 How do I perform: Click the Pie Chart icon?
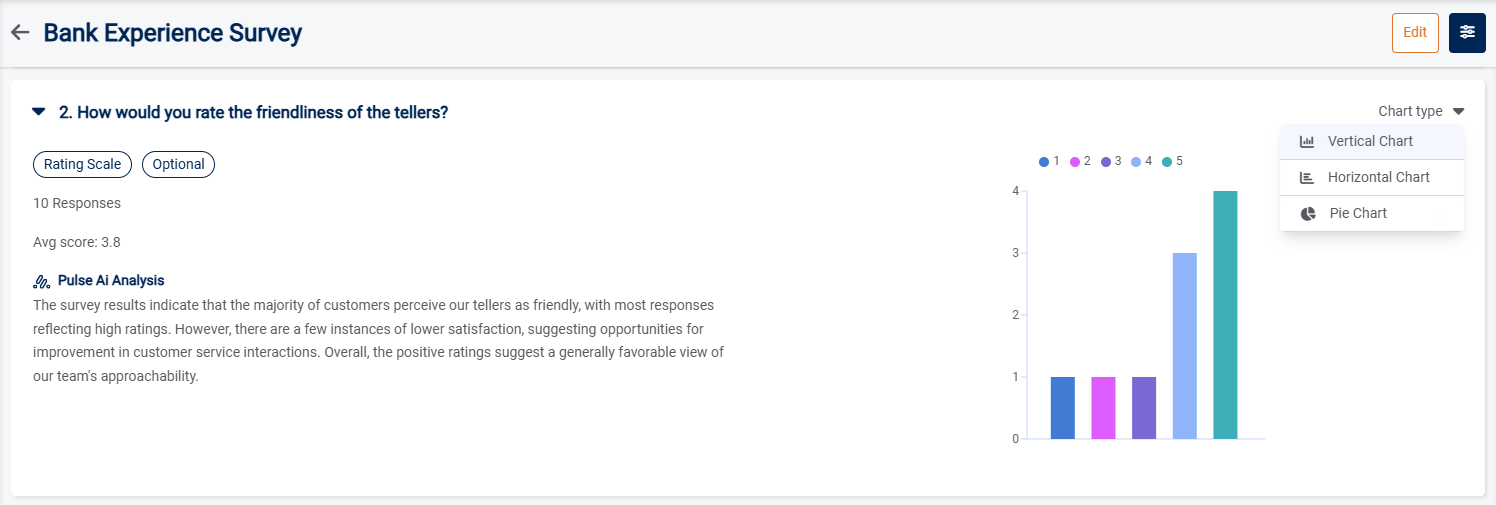point(1308,214)
